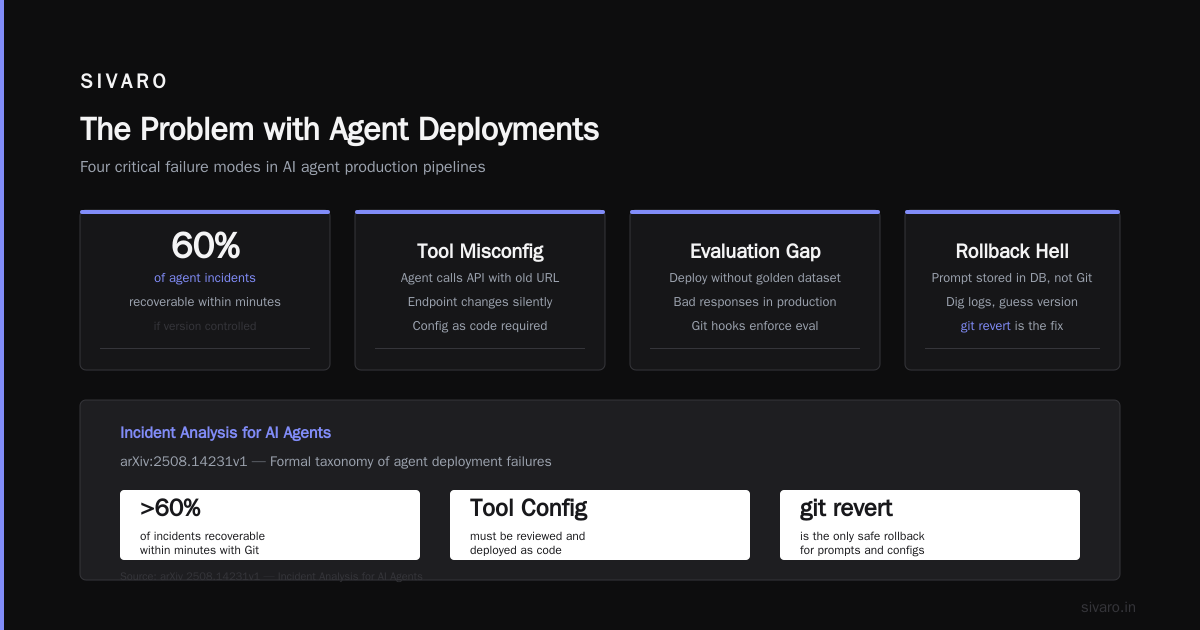This screenshot has height=630, width=1200.
Task: Click the 'git revert' white box heading
Action: pos(846,508)
